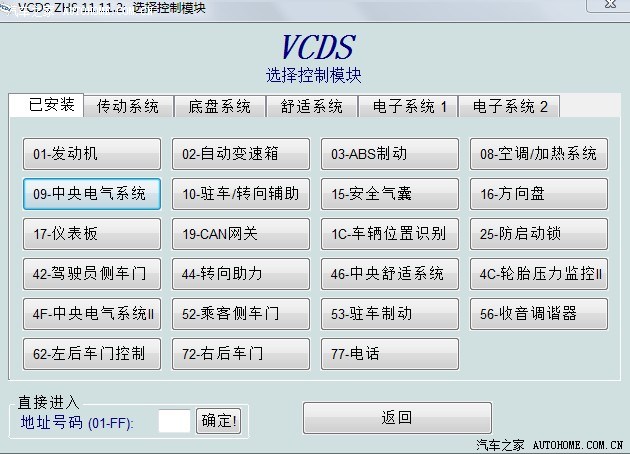Open the 01-发动机 engine module
The height and width of the screenshot is (454, 630).
point(91,154)
